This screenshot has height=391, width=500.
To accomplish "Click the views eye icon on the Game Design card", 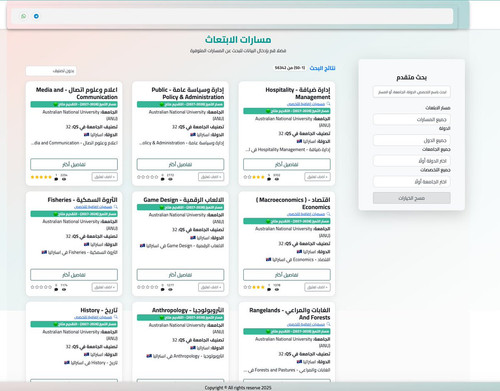I will (x=170, y=289).
